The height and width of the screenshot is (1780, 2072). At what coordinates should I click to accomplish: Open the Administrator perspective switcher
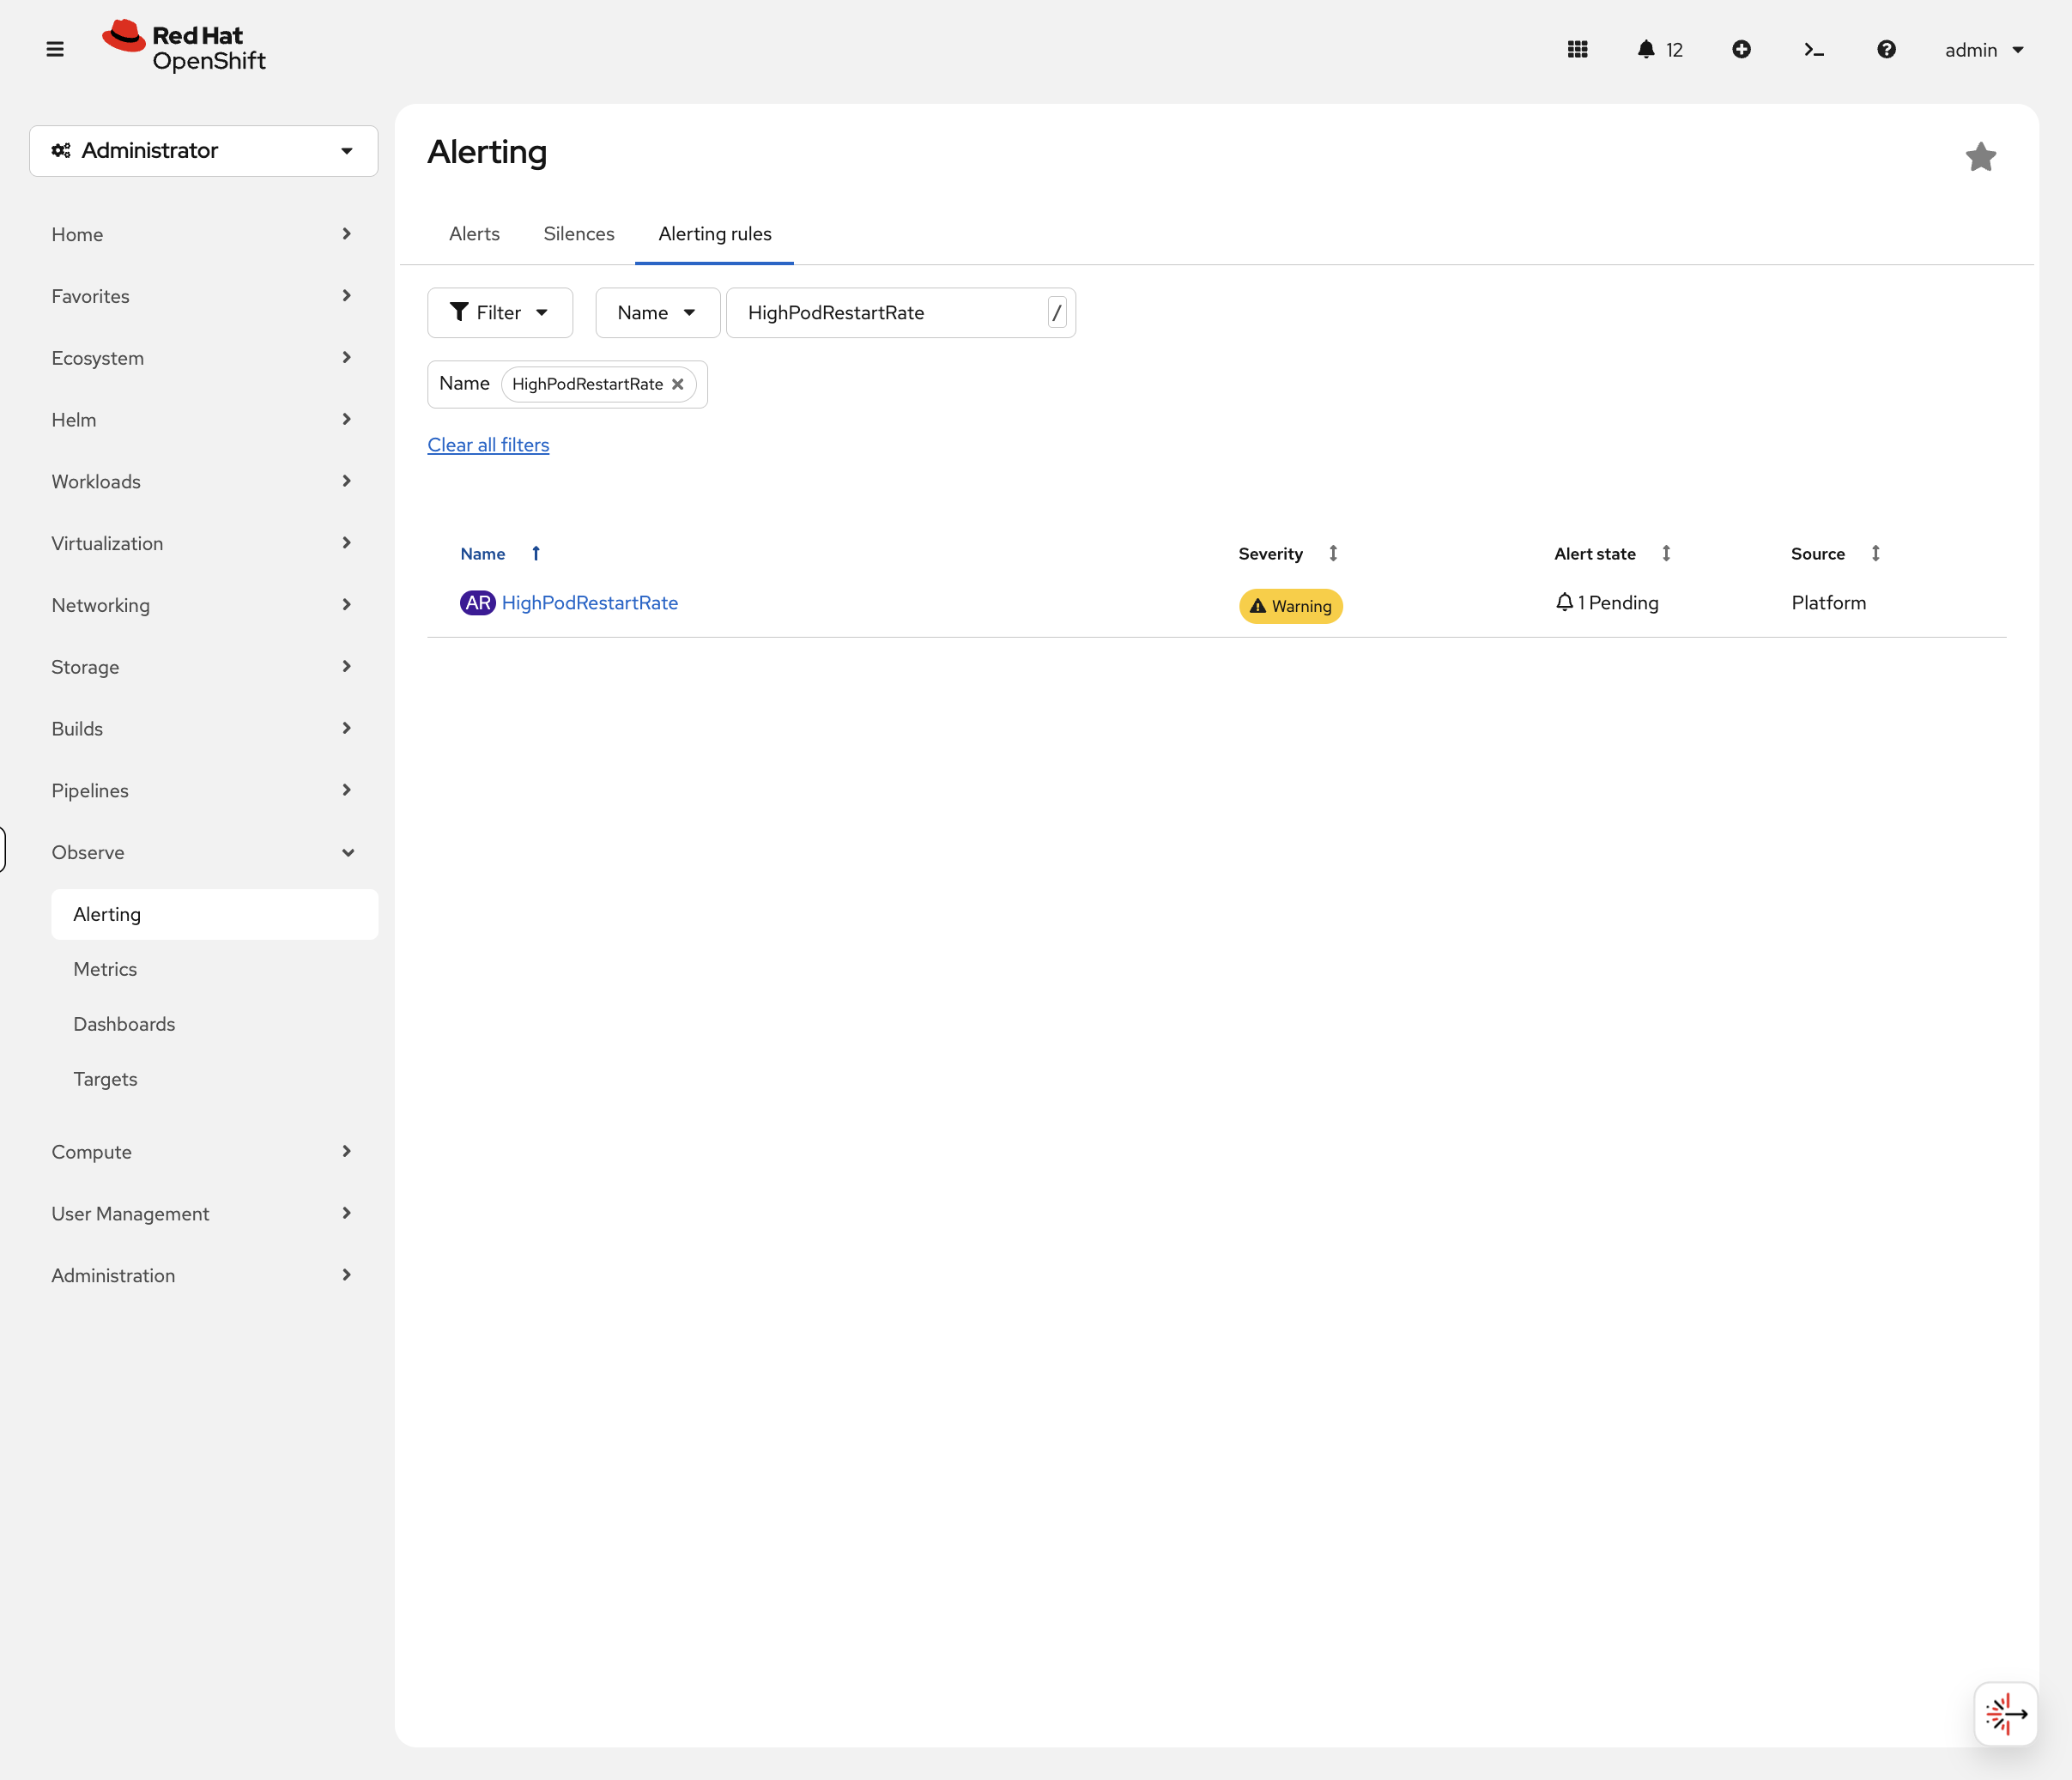(203, 151)
